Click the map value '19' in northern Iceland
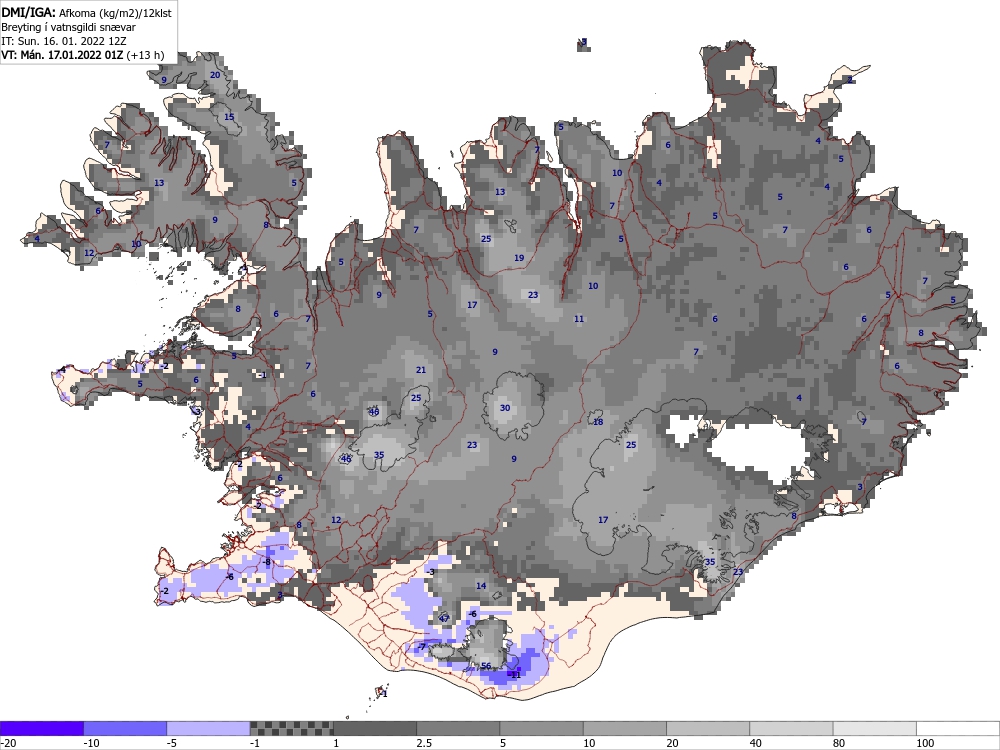This screenshot has height=750, width=1000. (519, 258)
